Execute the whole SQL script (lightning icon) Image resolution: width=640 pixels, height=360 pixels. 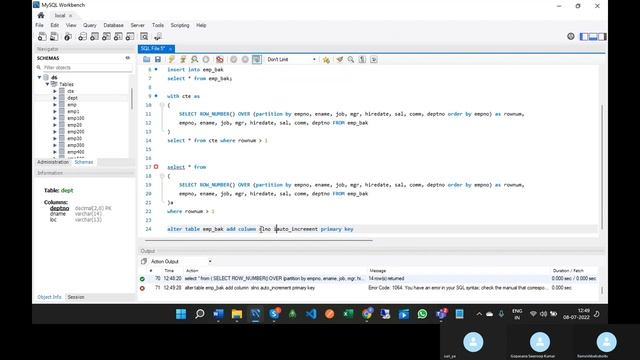[x=171, y=60]
